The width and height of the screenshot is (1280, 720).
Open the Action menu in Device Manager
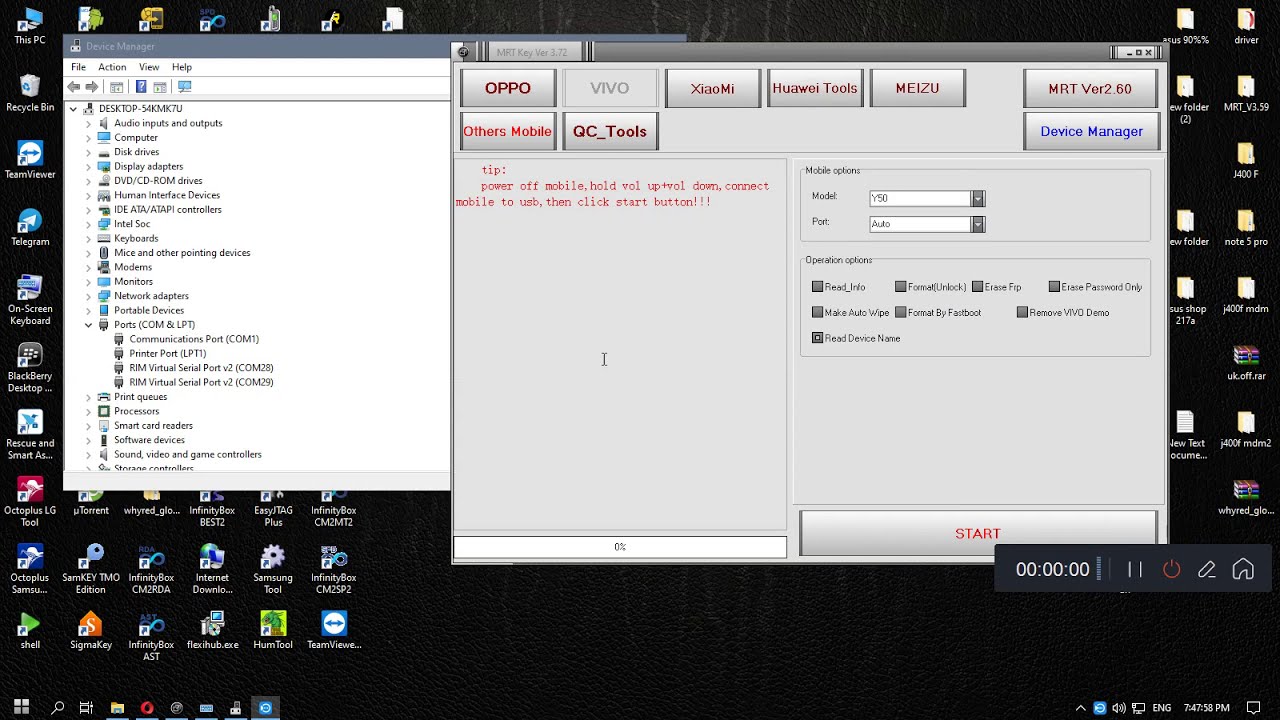pyautogui.click(x=112, y=67)
